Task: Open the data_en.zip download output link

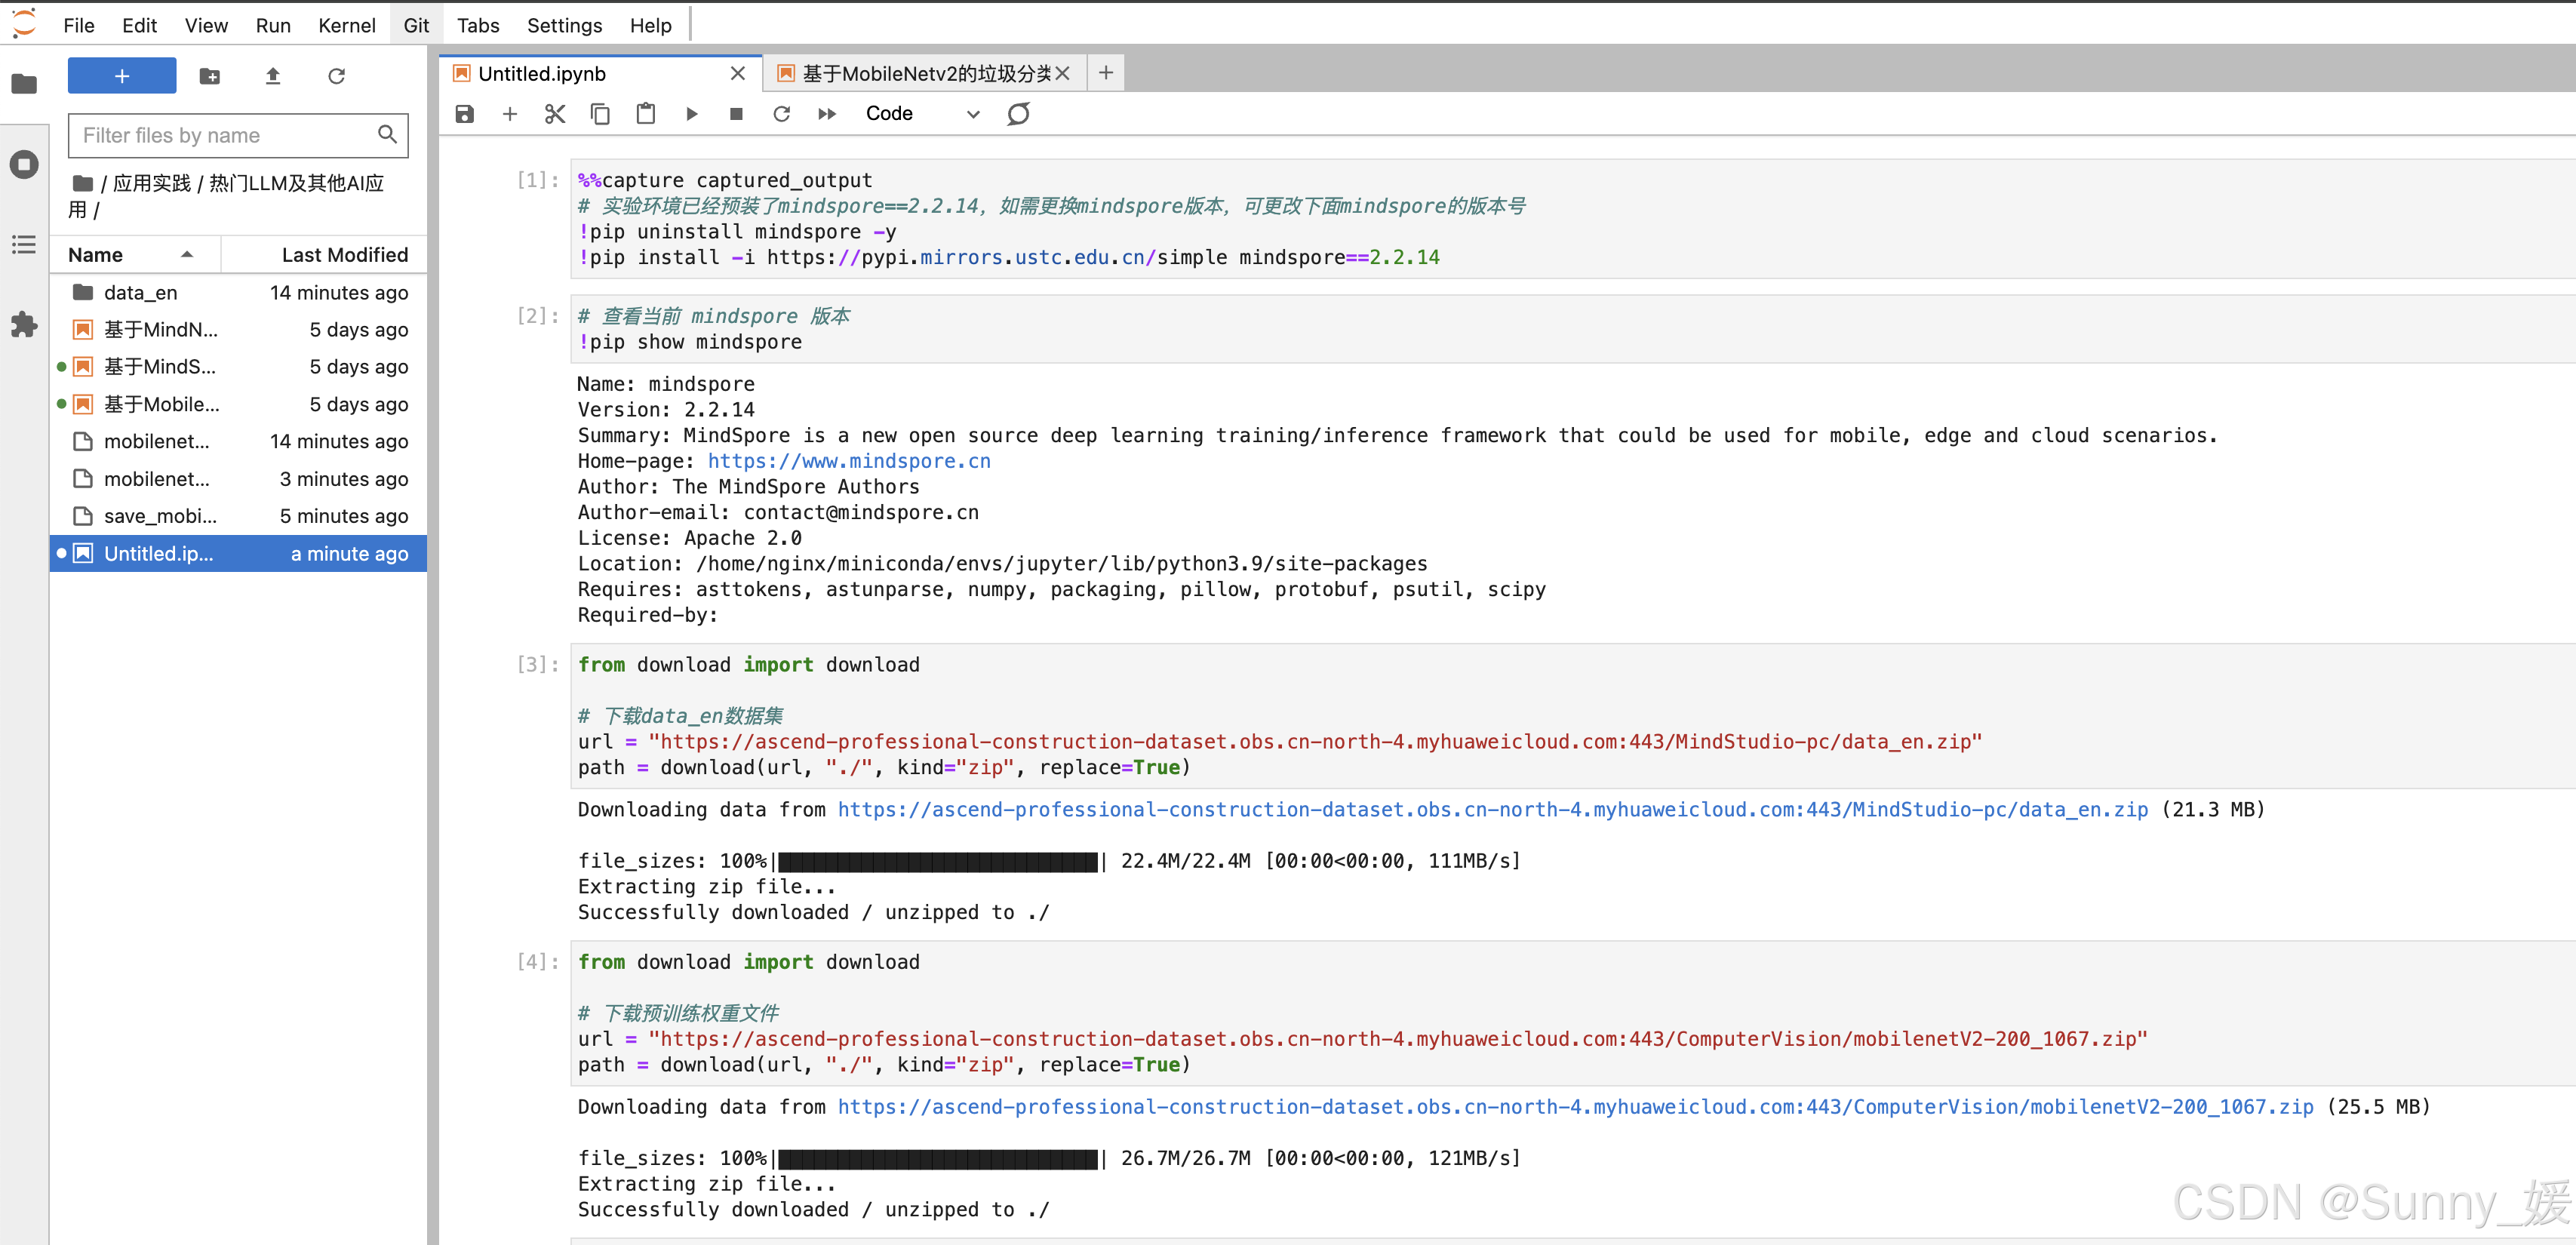Action: pyautogui.click(x=1492, y=810)
